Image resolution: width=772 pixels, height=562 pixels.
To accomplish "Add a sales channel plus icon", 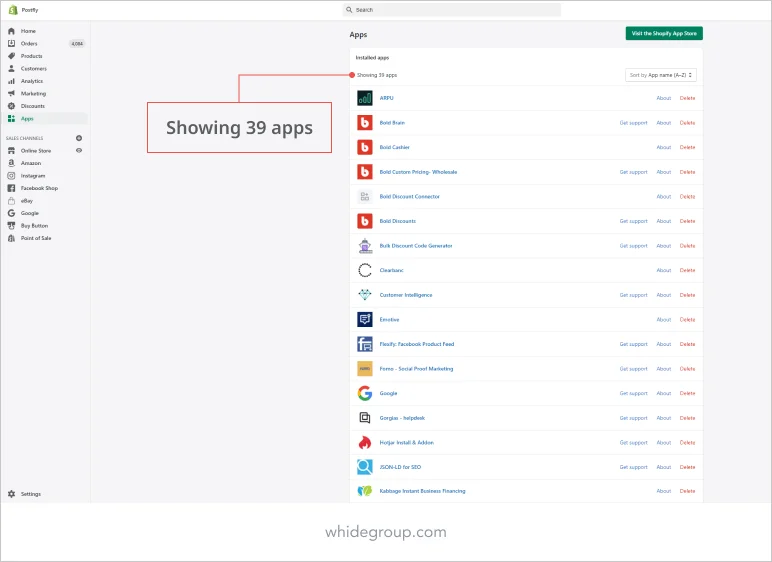I will click(79, 138).
